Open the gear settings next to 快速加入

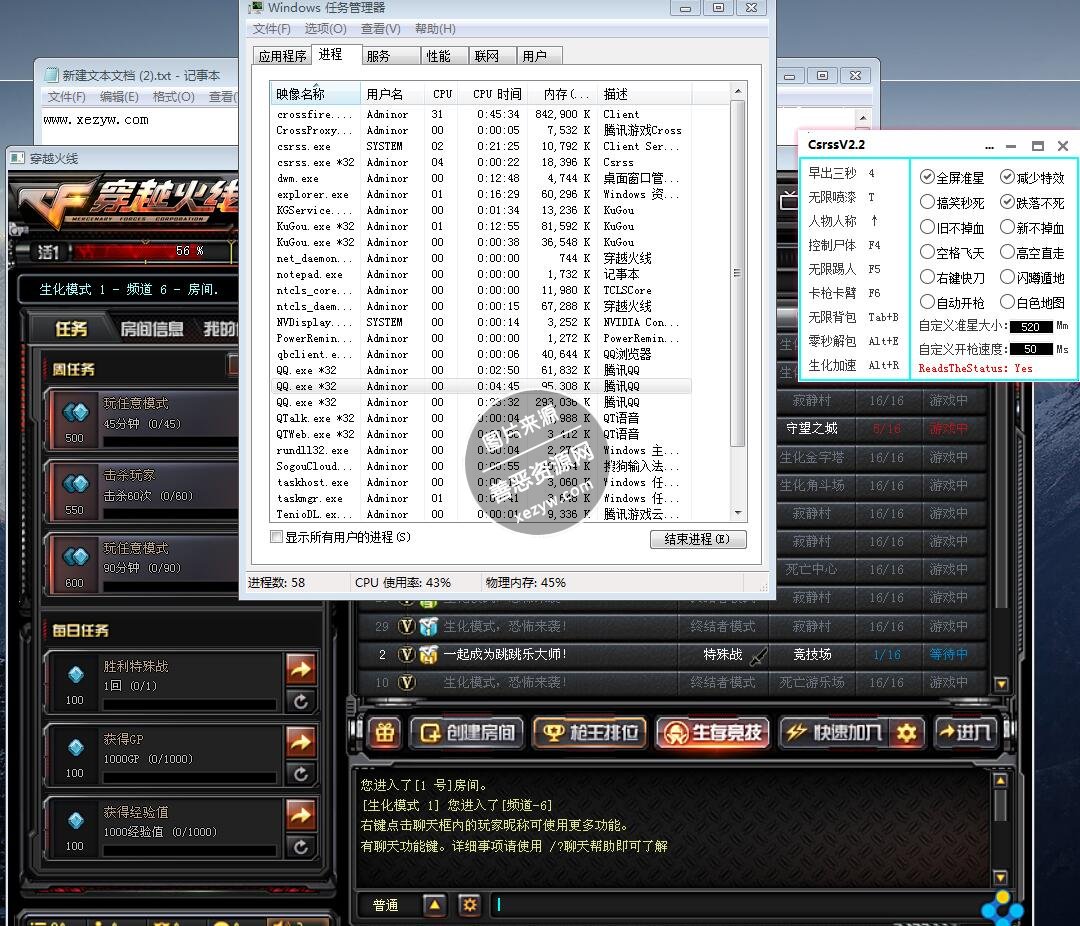906,732
